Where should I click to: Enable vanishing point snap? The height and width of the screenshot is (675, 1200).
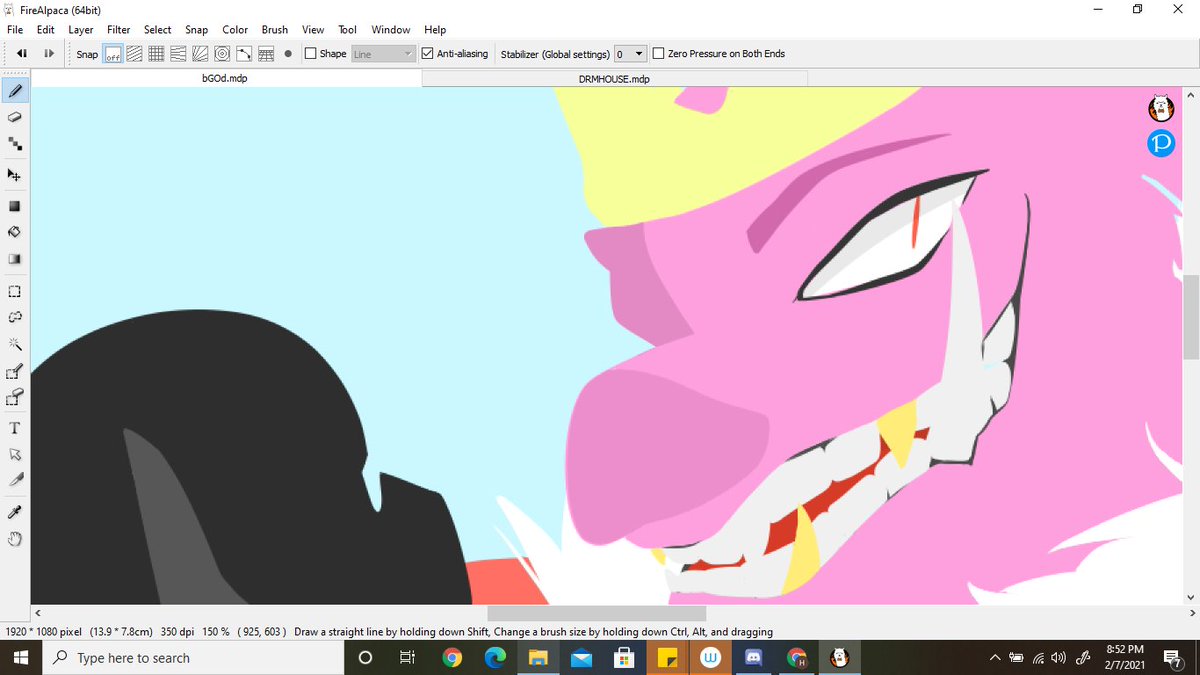178,54
